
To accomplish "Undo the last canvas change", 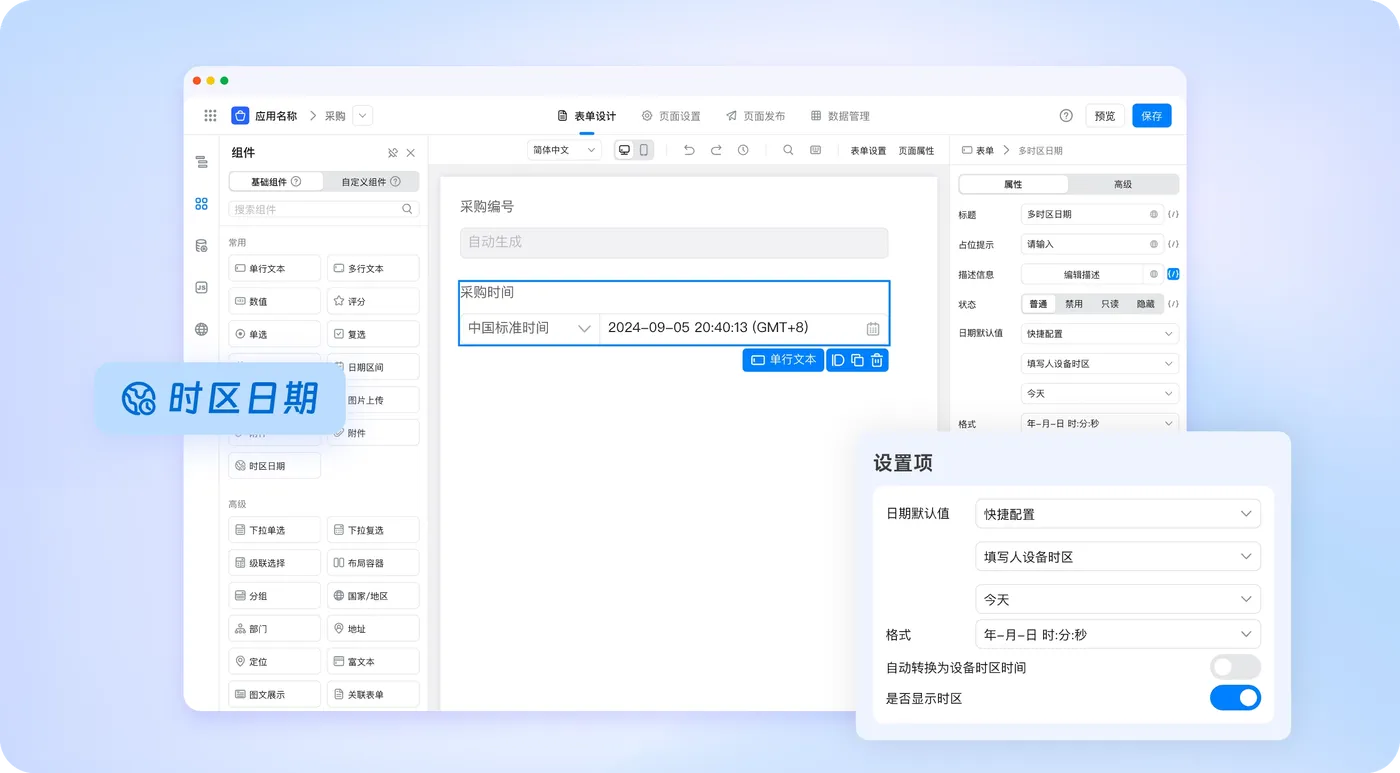I will tap(689, 150).
